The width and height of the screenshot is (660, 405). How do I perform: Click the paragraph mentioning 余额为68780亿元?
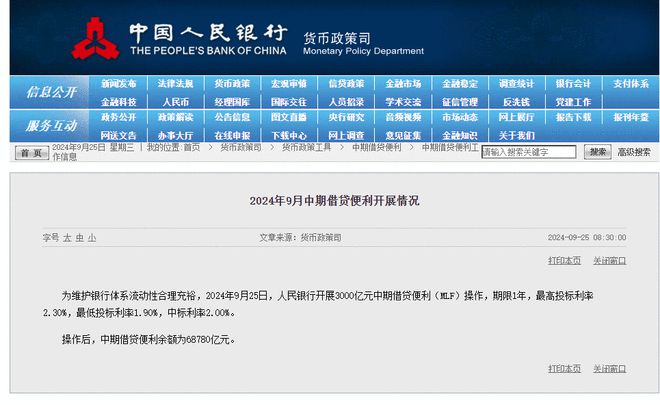pos(149,339)
